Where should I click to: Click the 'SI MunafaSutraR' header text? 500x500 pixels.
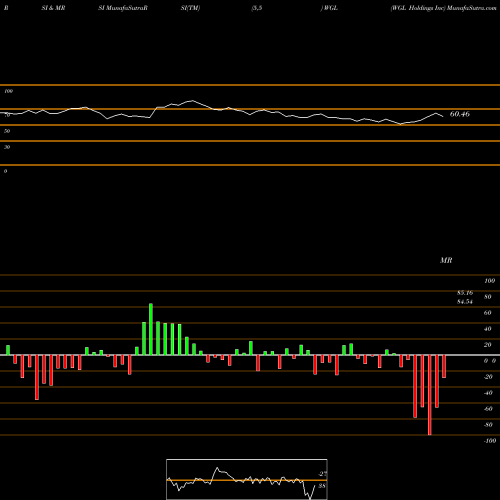pos(123,8)
